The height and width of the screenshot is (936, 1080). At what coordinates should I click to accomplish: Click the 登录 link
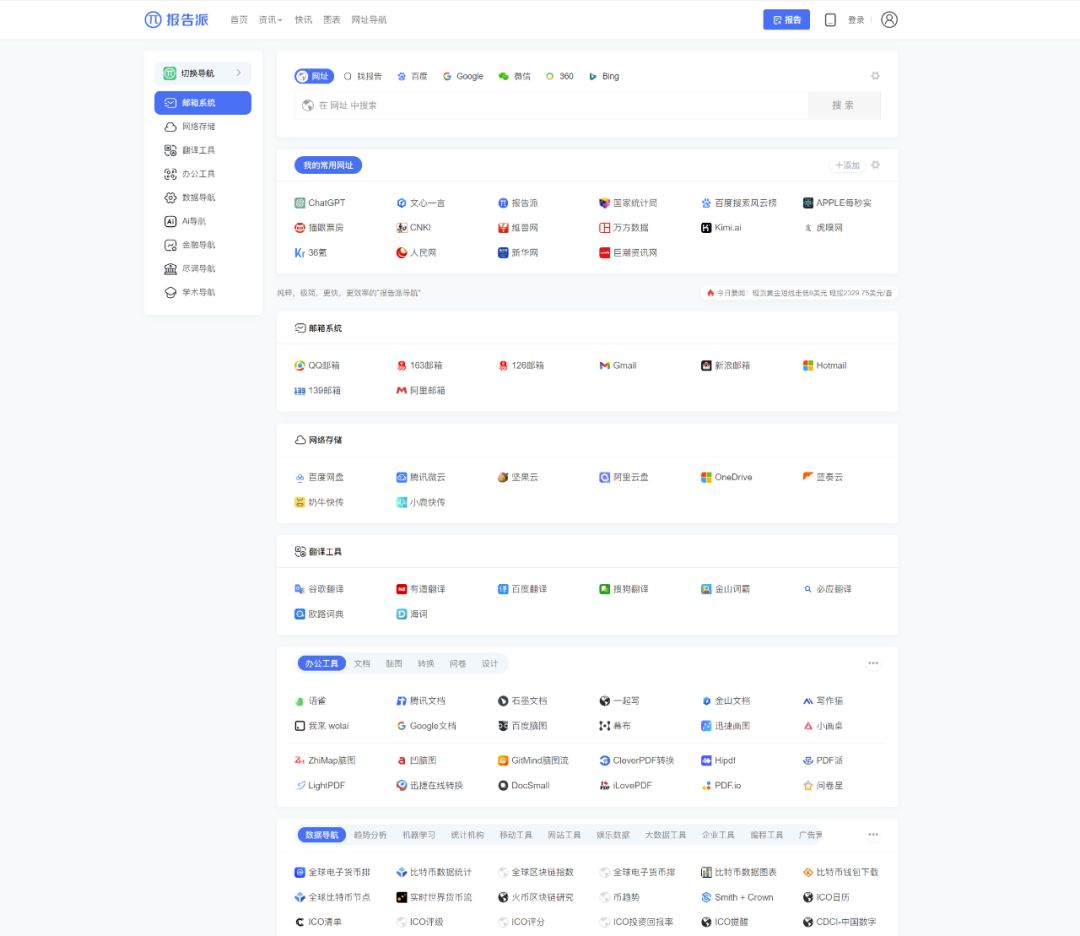[x=856, y=20]
